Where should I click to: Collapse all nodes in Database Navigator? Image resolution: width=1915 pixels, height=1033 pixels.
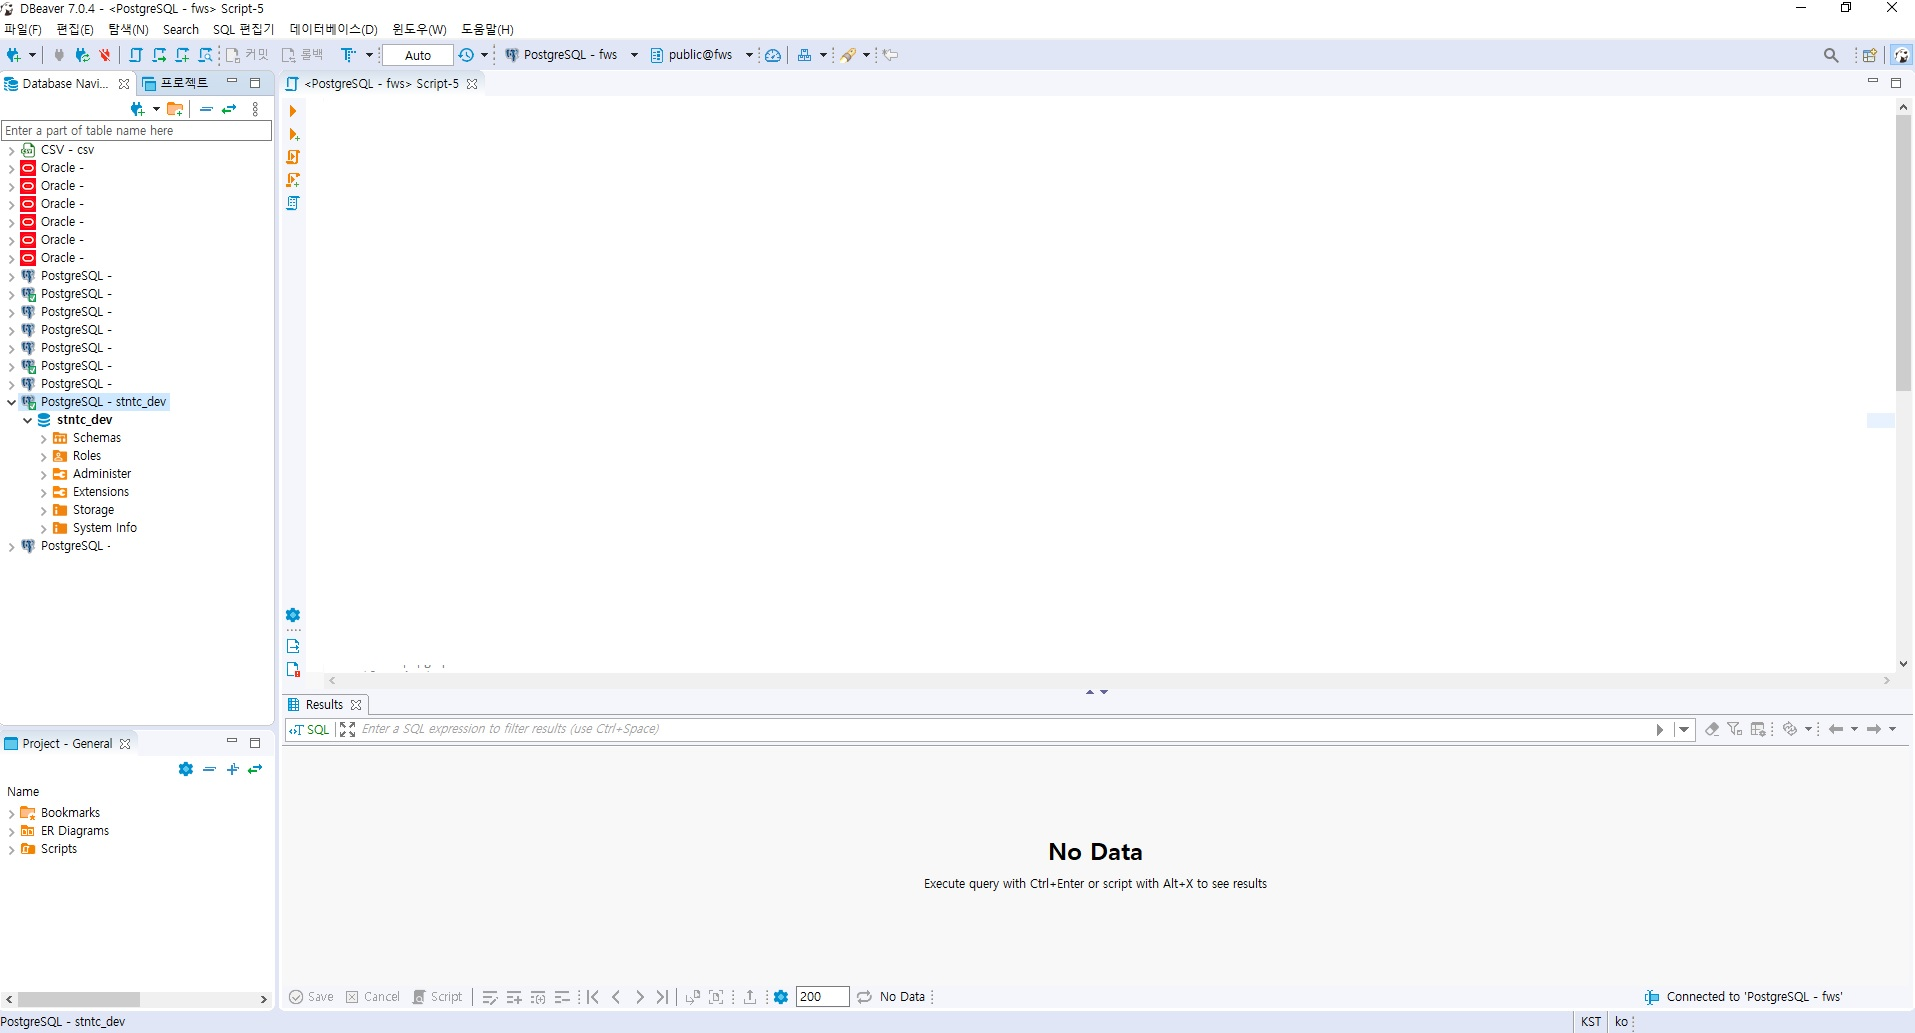point(206,109)
